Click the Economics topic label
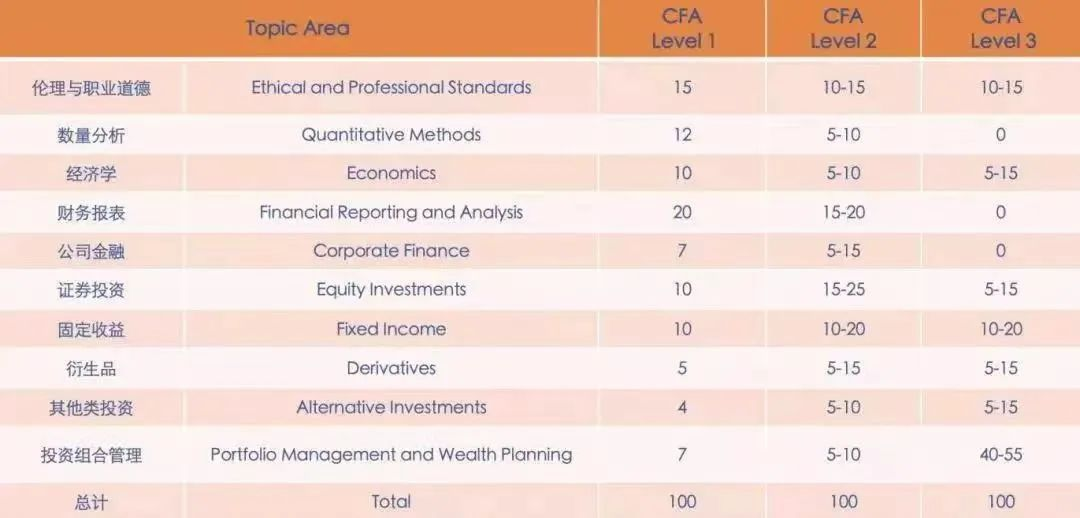Image resolution: width=1080 pixels, height=518 pixels. 391,173
